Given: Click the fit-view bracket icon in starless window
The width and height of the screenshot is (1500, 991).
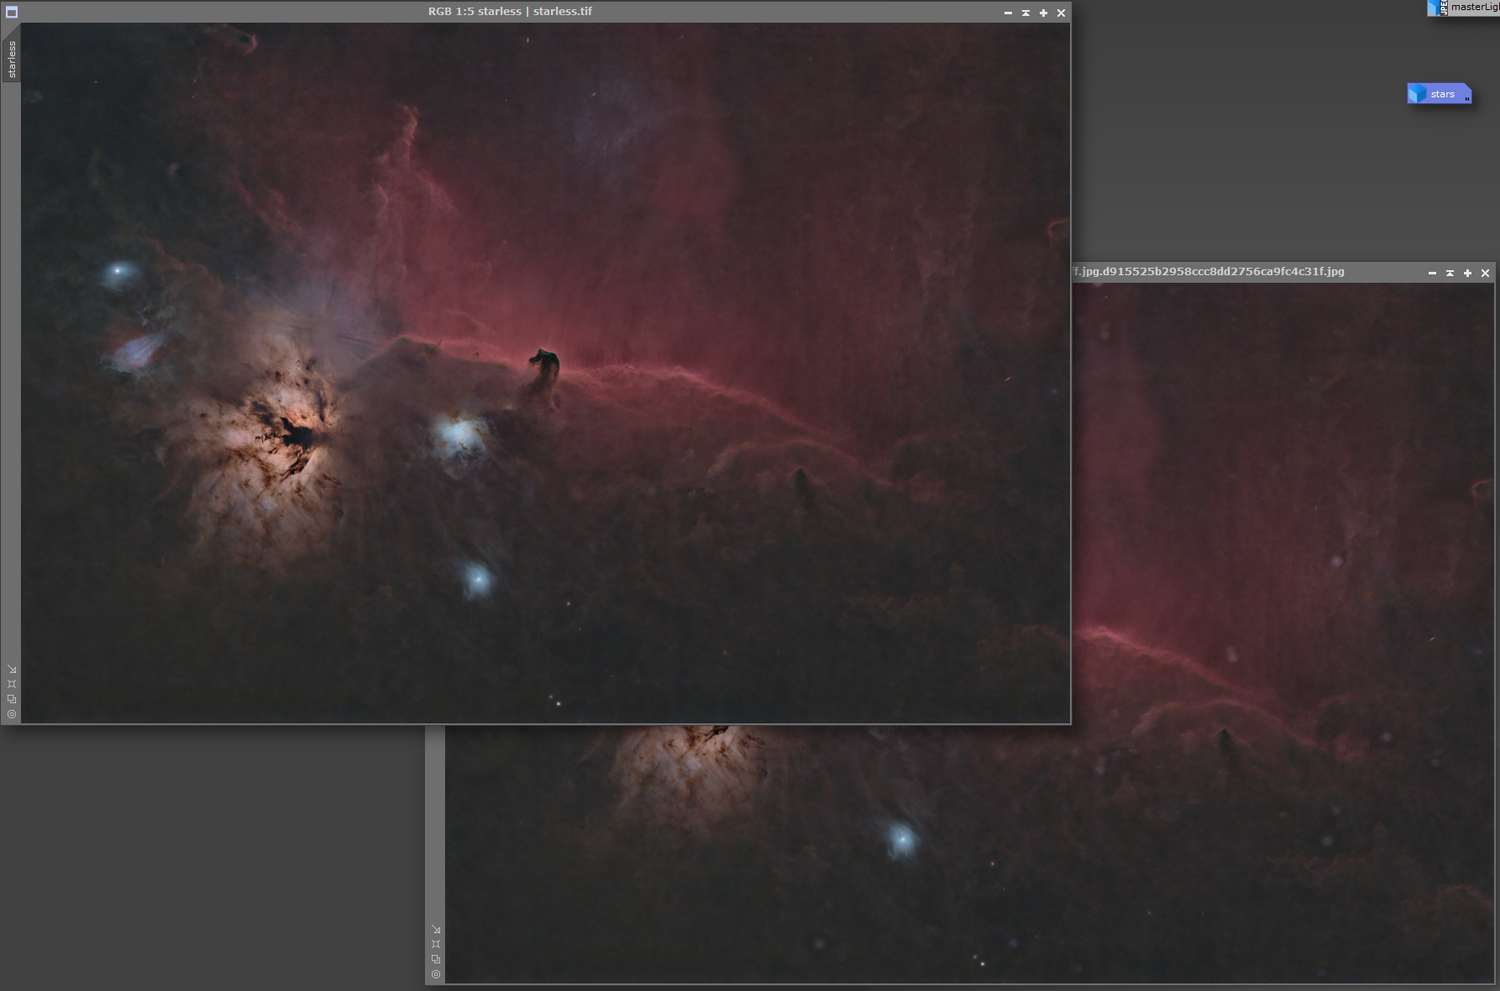Looking at the screenshot, I should 12,684.
